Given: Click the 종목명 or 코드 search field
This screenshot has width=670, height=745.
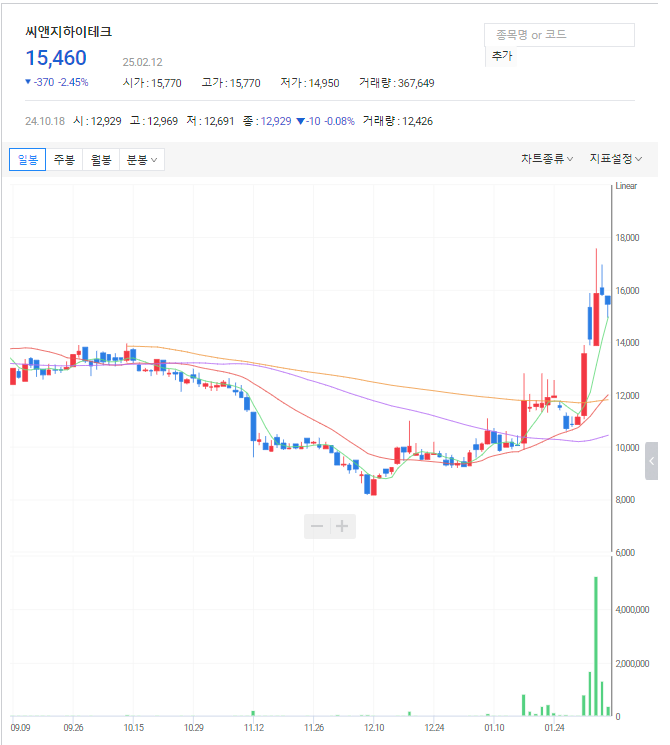Looking at the screenshot, I should [559, 35].
